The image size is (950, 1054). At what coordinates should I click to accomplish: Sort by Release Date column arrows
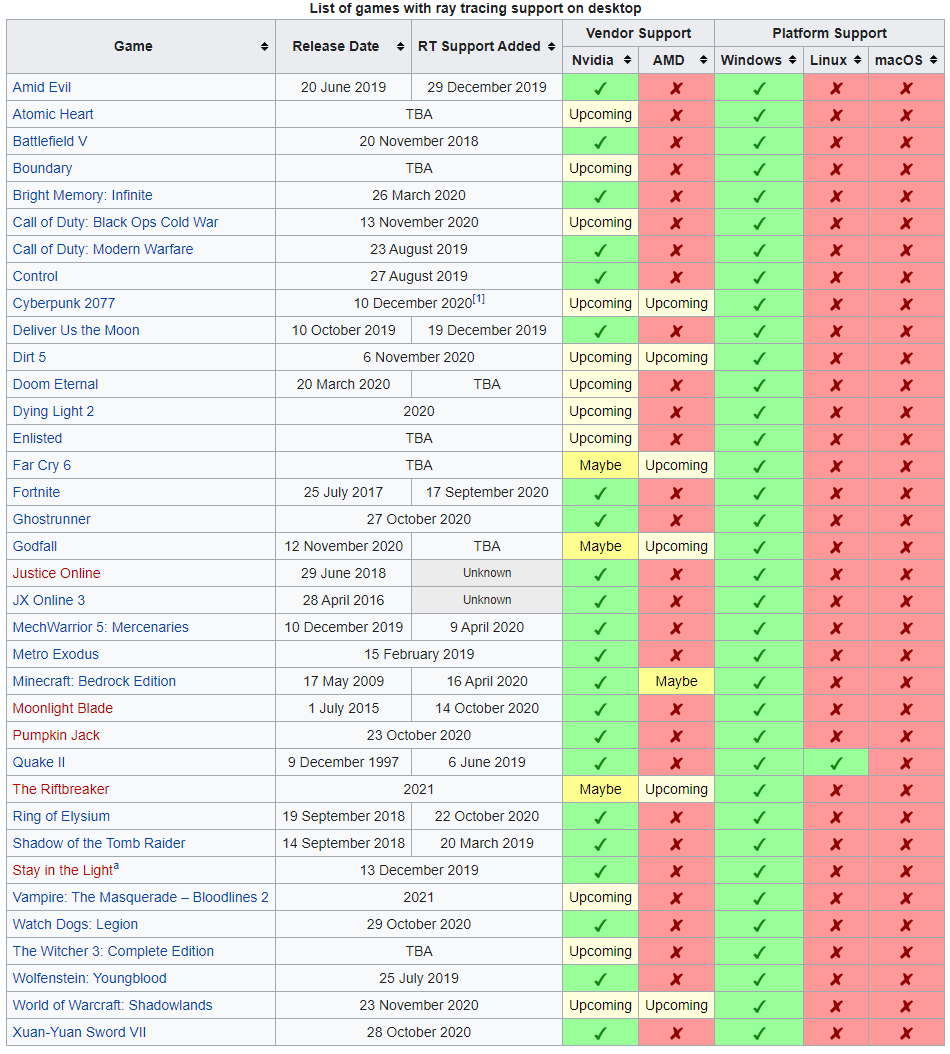[400, 46]
